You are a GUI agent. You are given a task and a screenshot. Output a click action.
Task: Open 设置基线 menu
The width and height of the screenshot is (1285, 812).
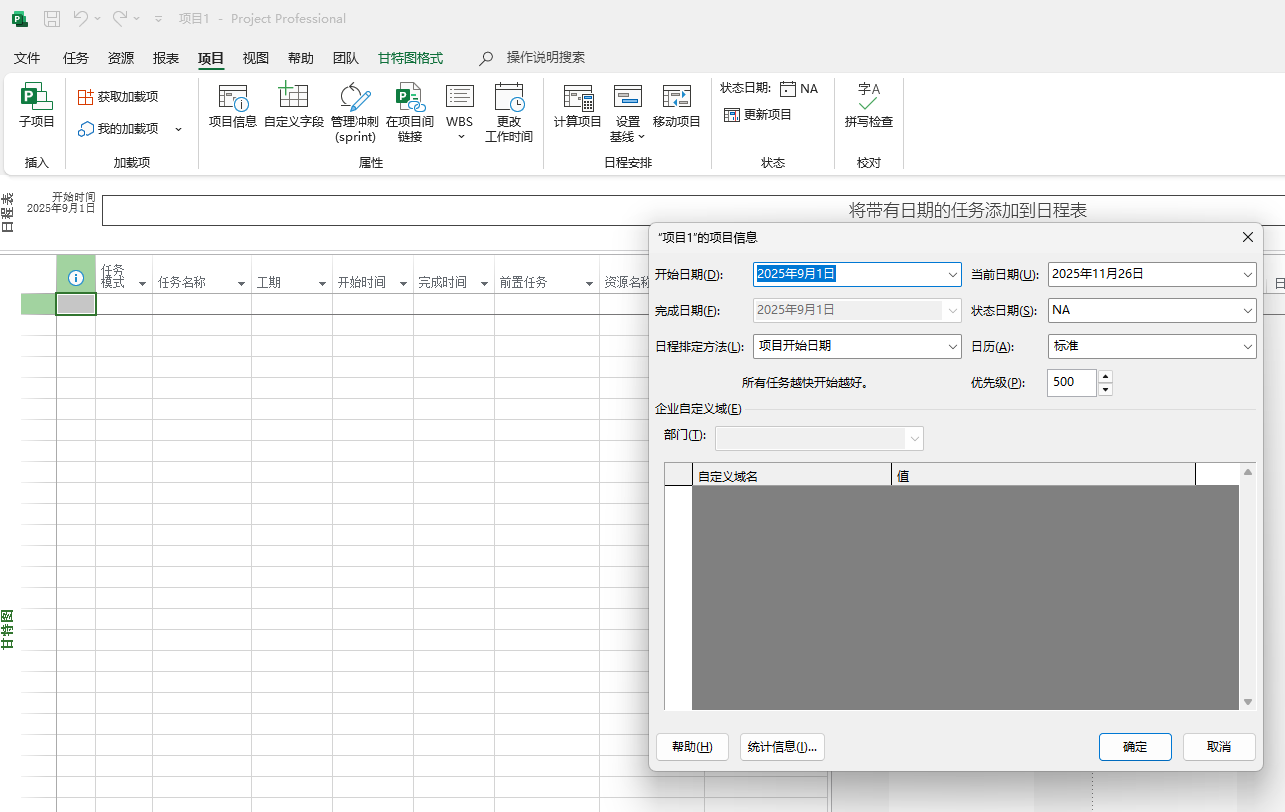pos(627,113)
